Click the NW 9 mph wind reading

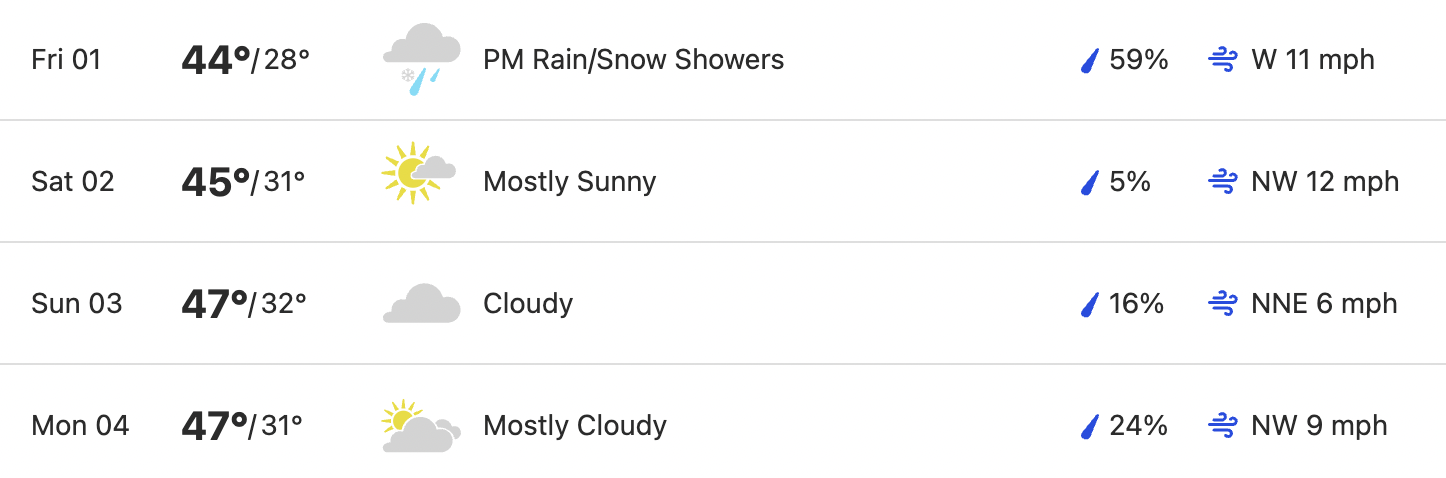point(1319,426)
